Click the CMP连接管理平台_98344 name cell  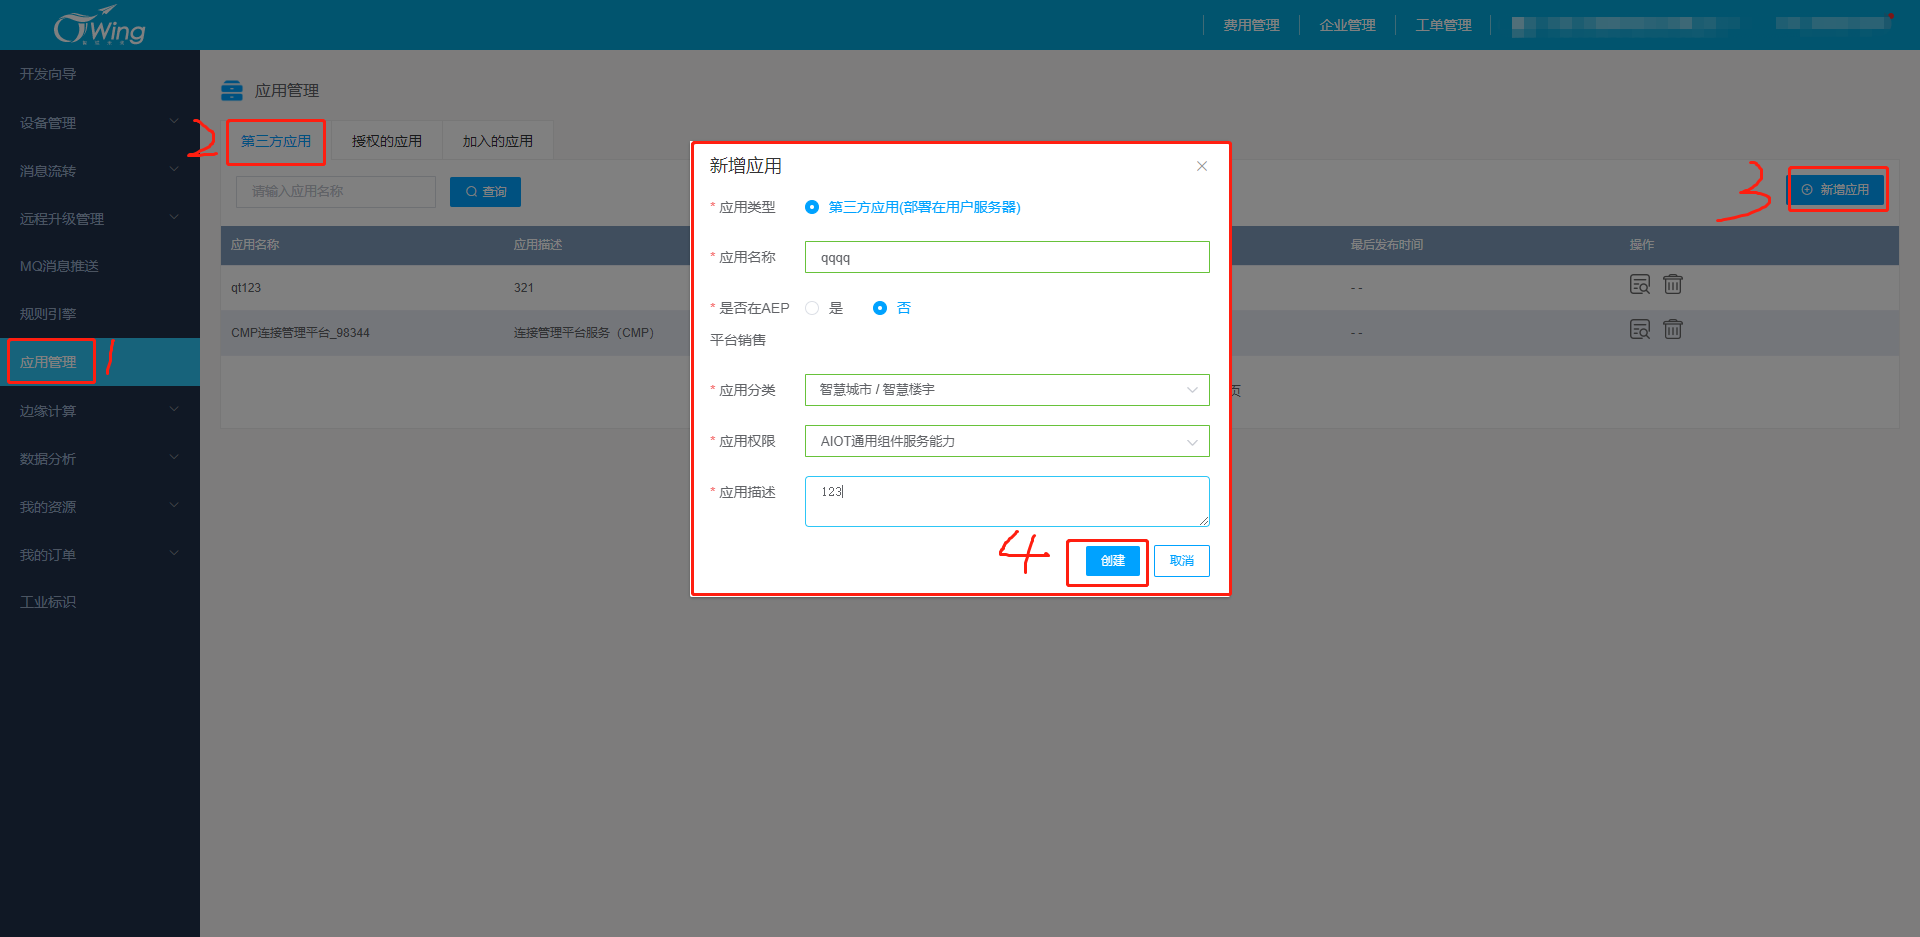[x=300, y=333]
